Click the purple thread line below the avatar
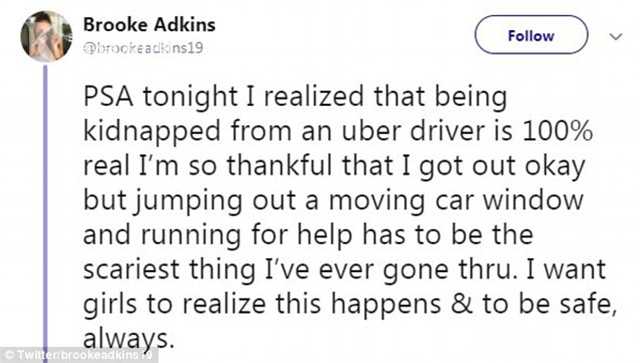 point(45,206)
